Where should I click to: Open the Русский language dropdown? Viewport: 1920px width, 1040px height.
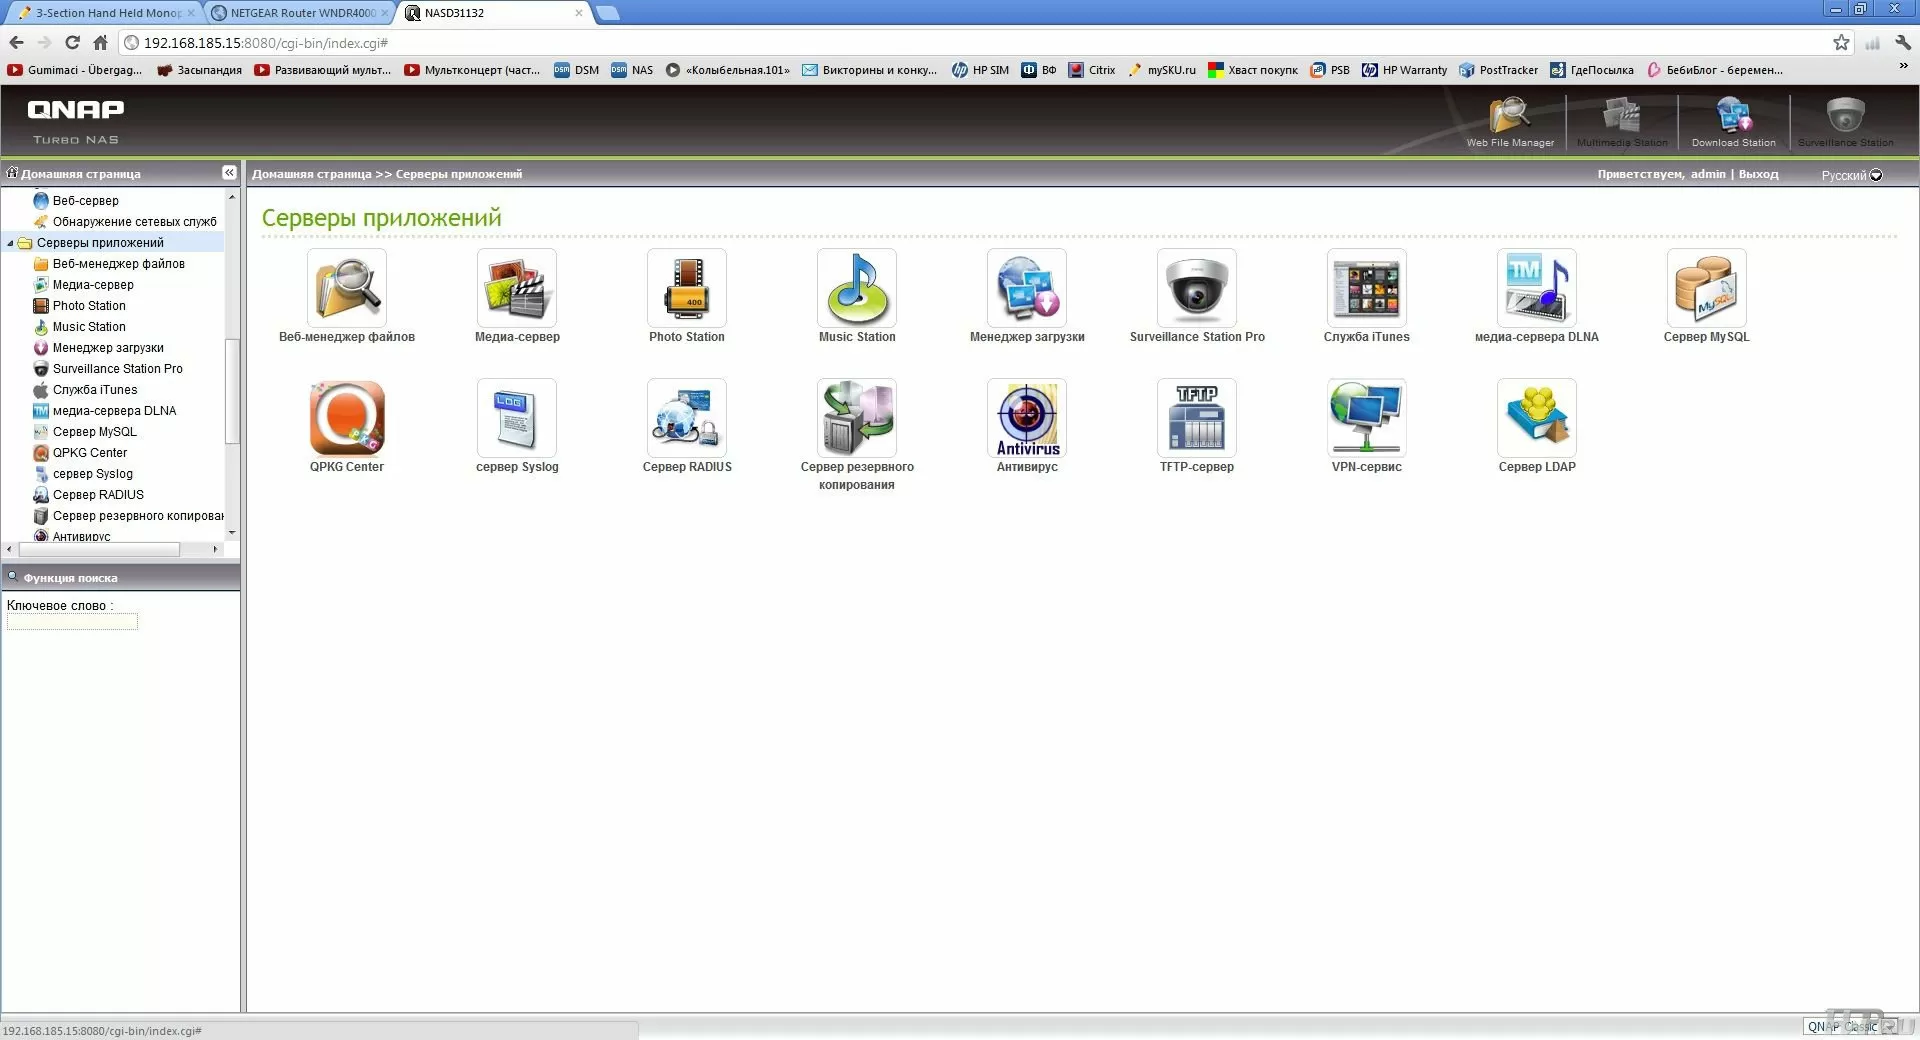(x=1852, y=175)
